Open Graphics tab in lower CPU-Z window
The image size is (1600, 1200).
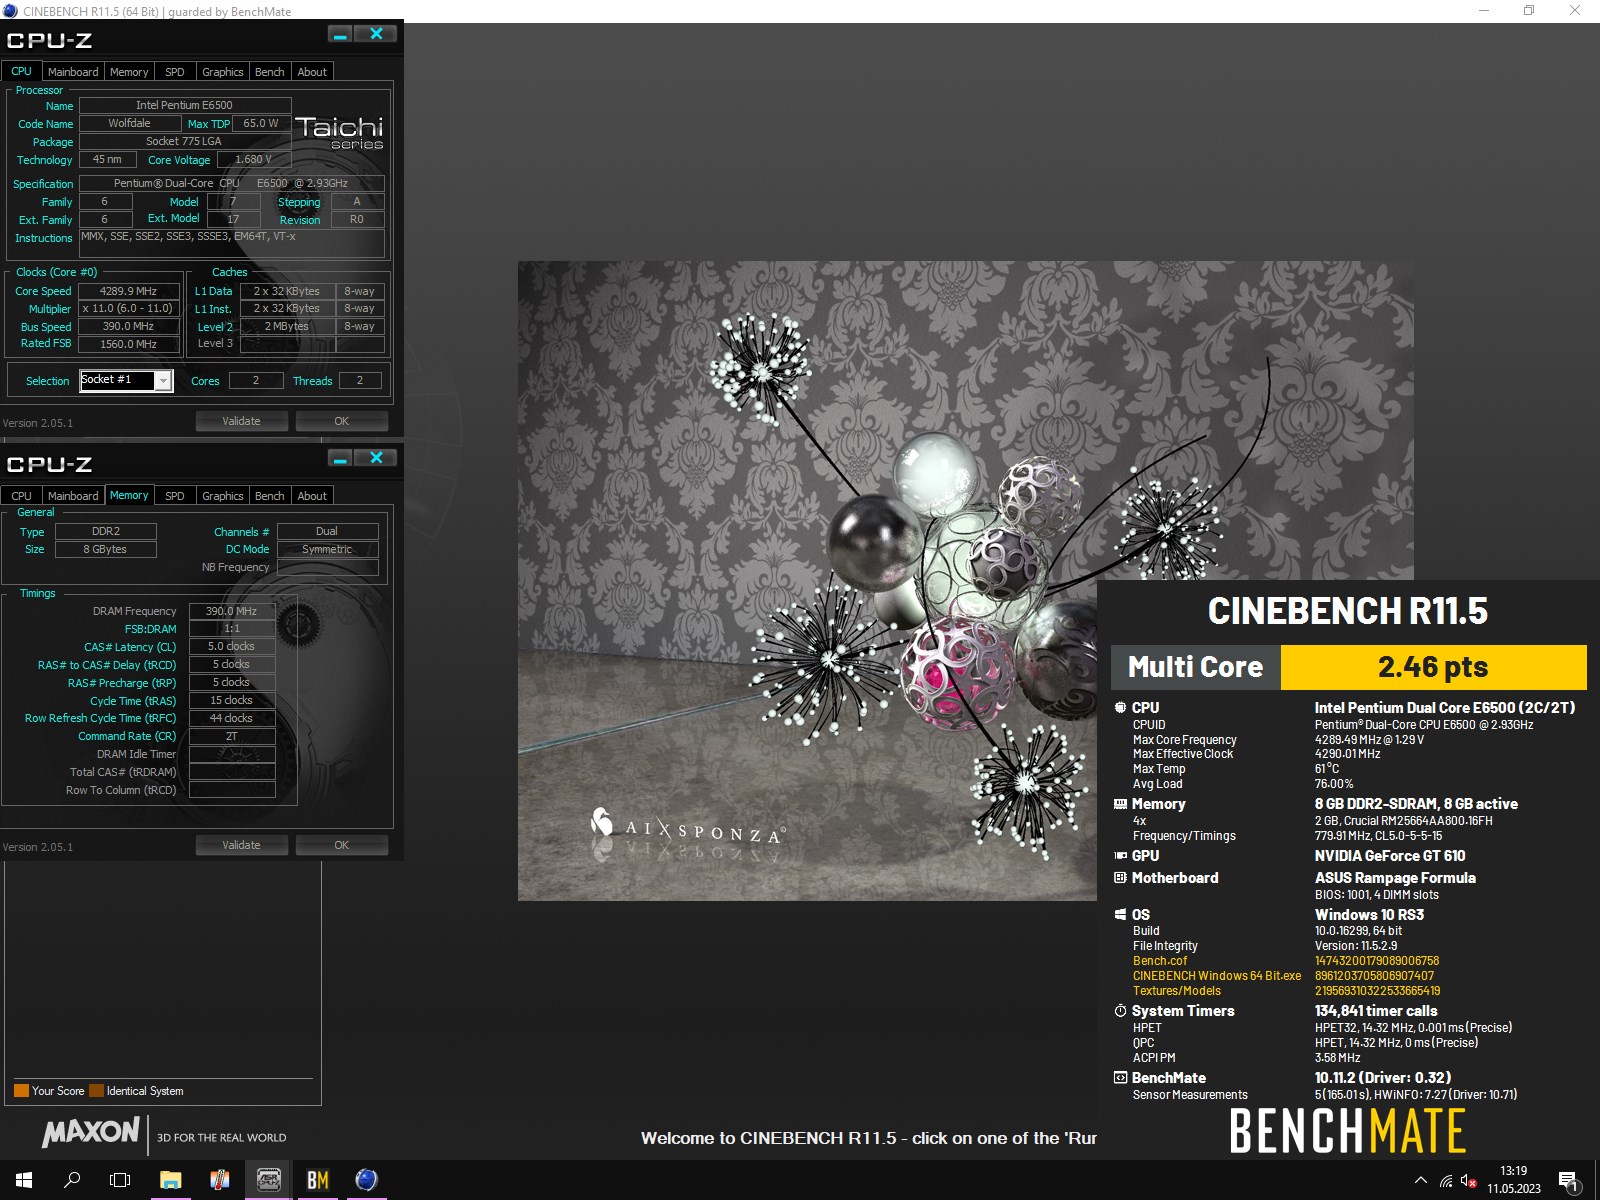click(222, 496)
